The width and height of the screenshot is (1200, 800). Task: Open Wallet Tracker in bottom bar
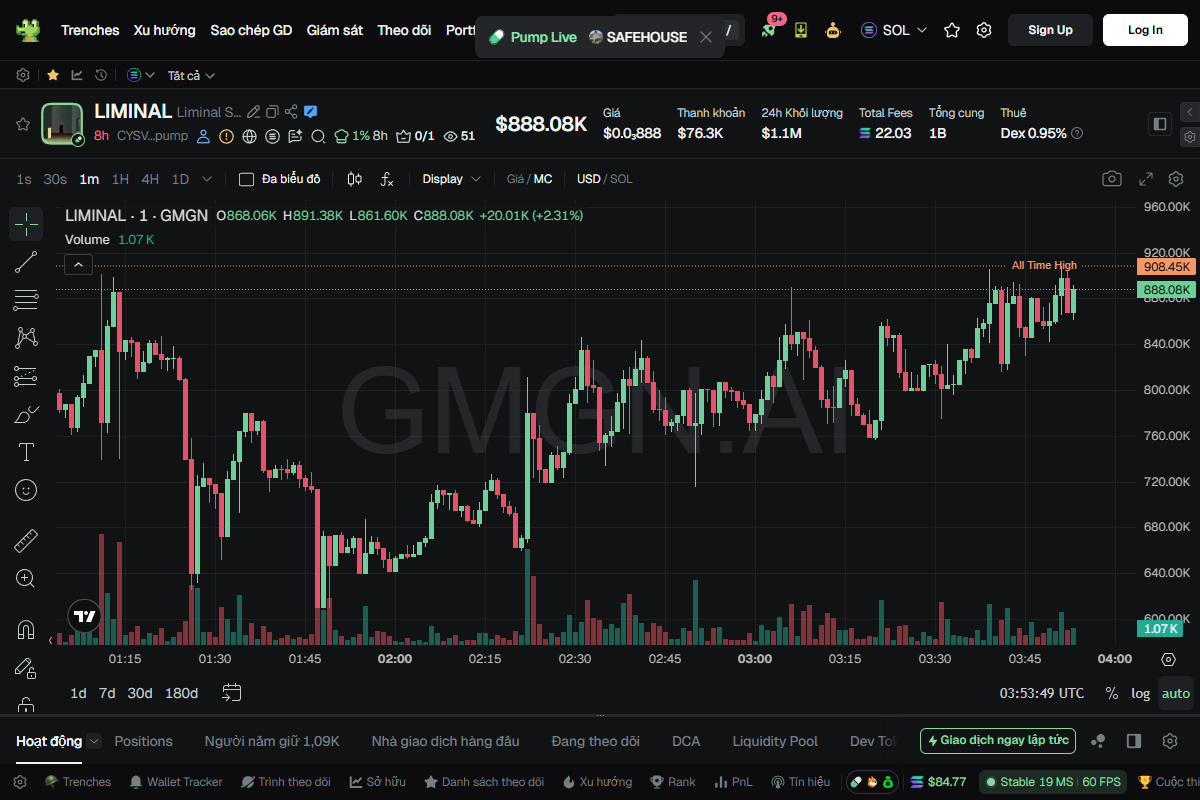(176, 782)
